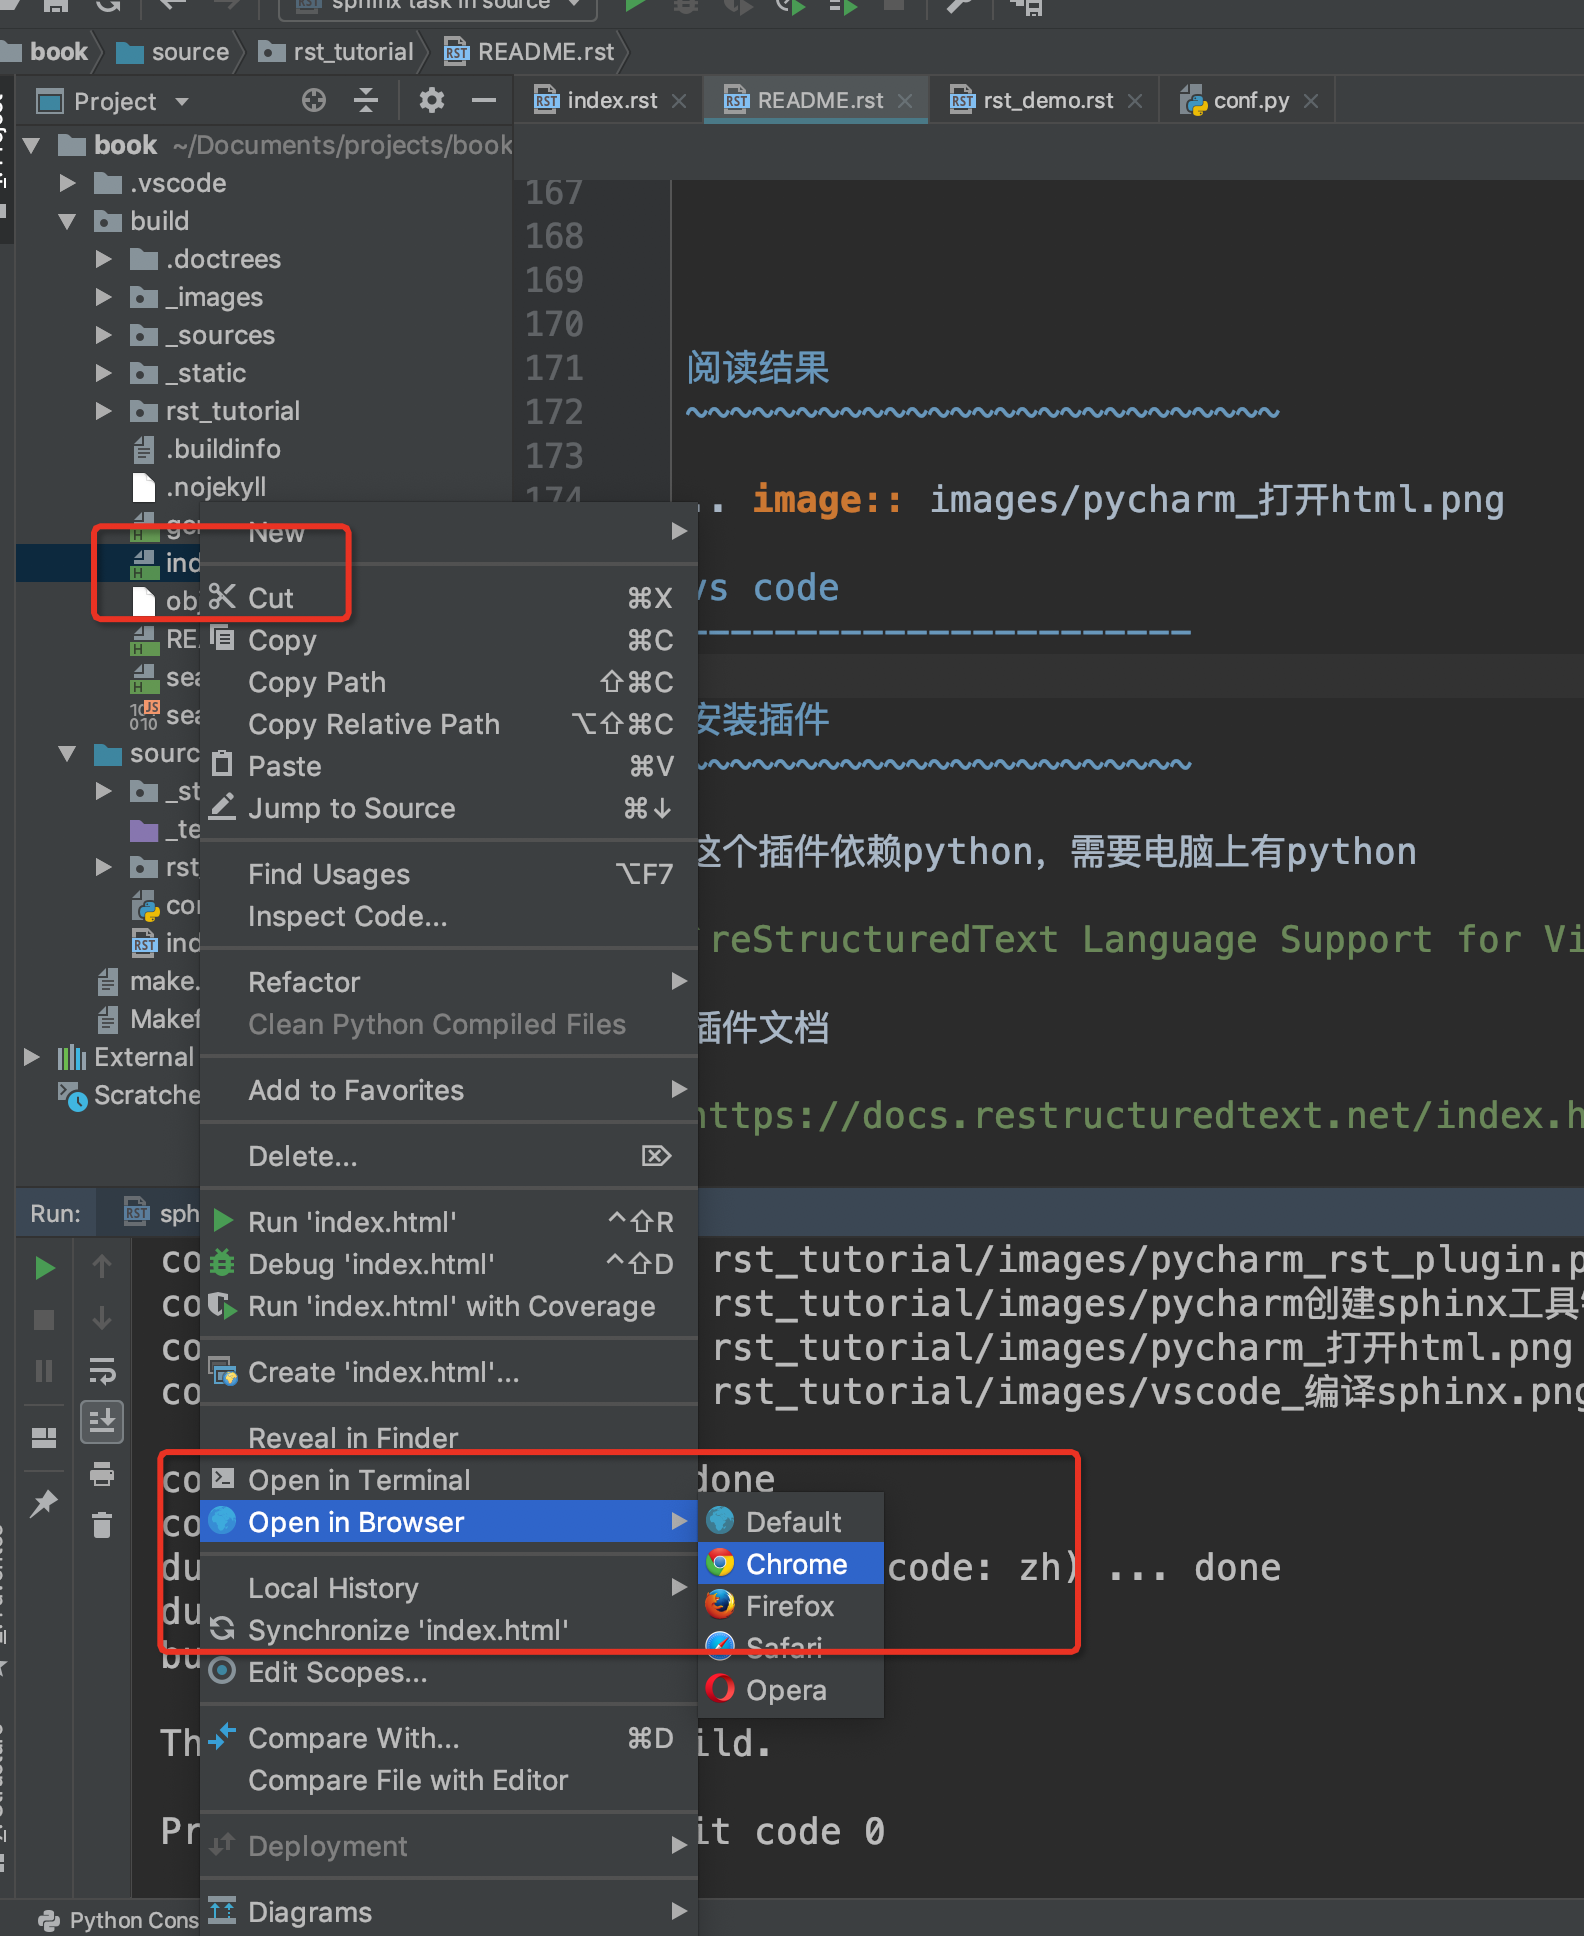Click restore layout icon in Run panel
Image resolution: width=1584 pixels, height=1936 pixels.
coord(44,1438)
